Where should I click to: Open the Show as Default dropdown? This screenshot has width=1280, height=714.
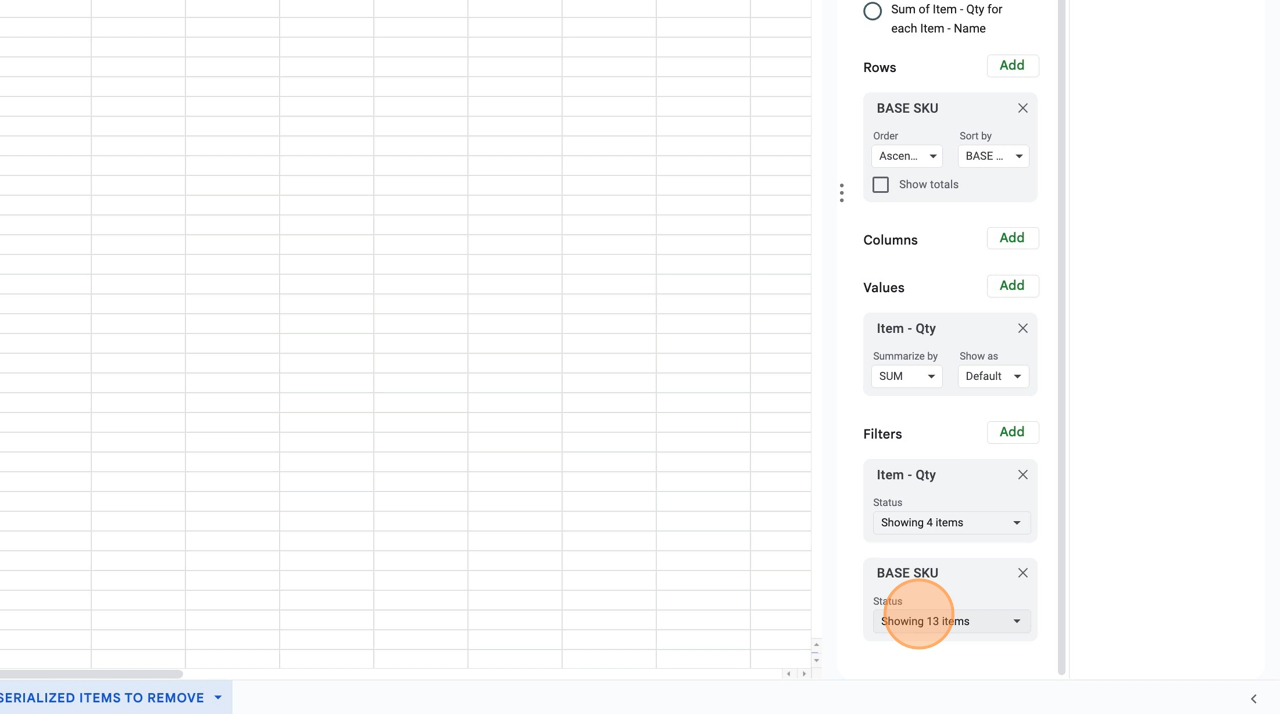click(993, 376)
